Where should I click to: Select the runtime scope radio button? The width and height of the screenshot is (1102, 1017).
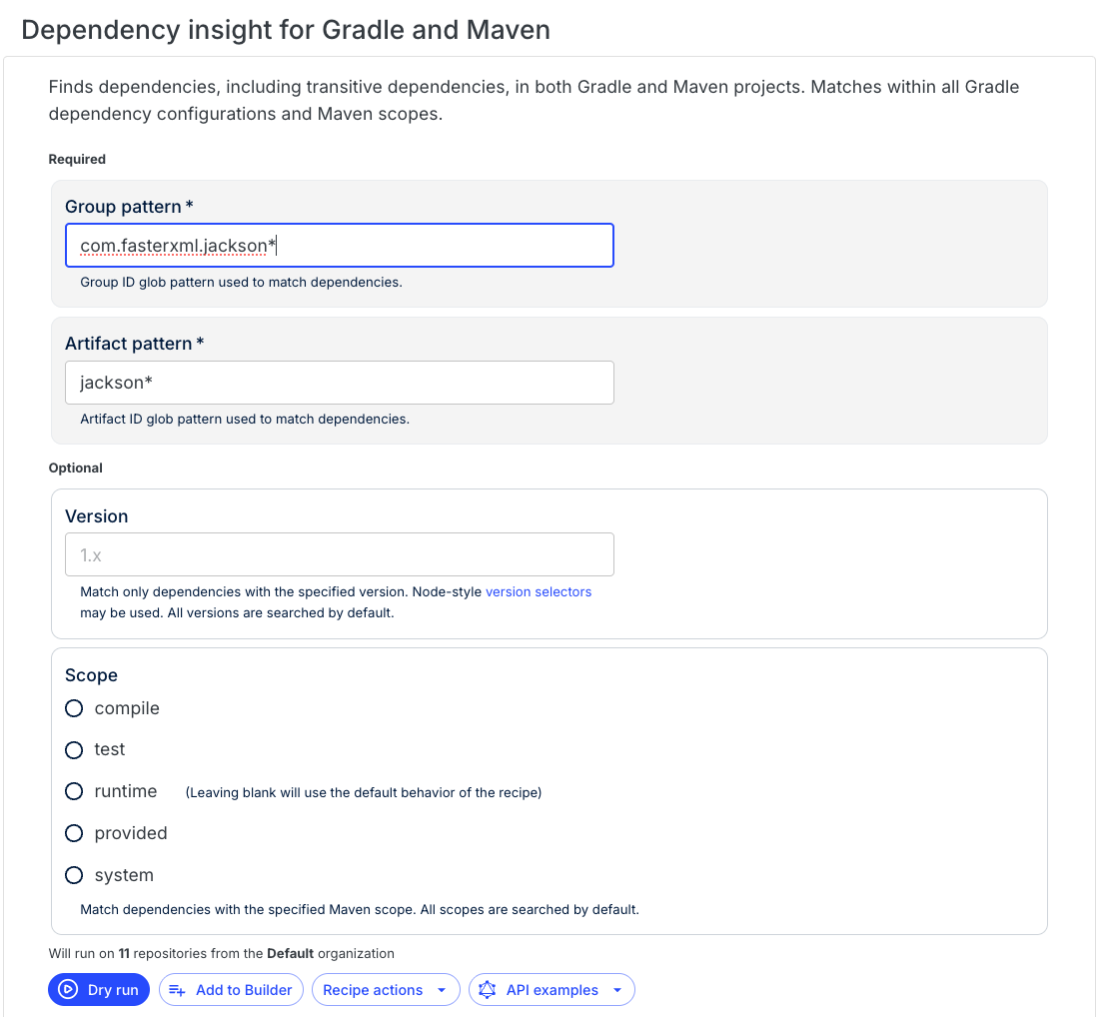(x=74, y=791)
